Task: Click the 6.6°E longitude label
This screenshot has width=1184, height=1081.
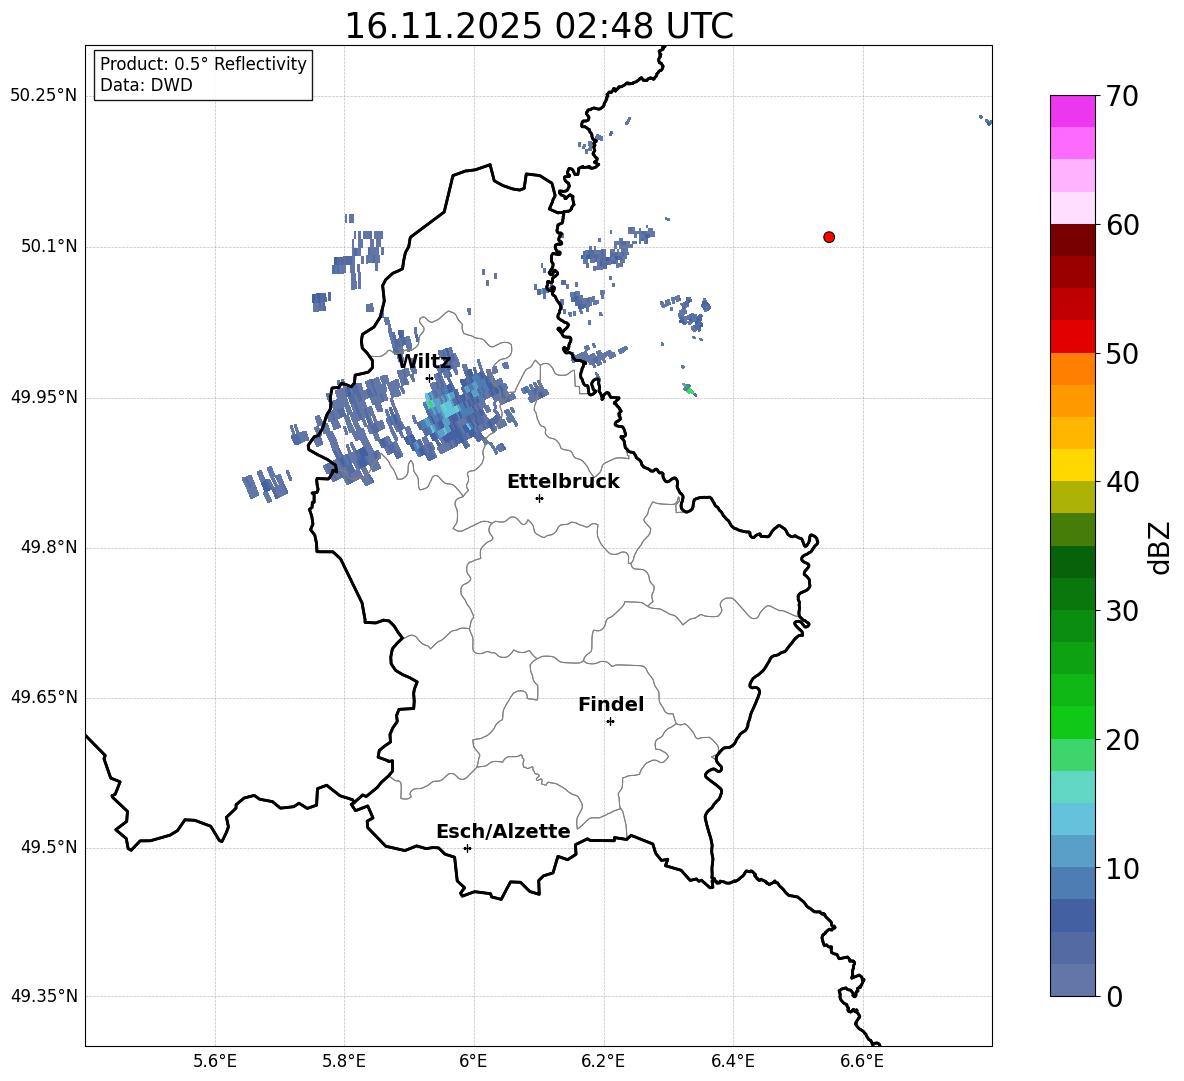Action: coord(862,1061)
